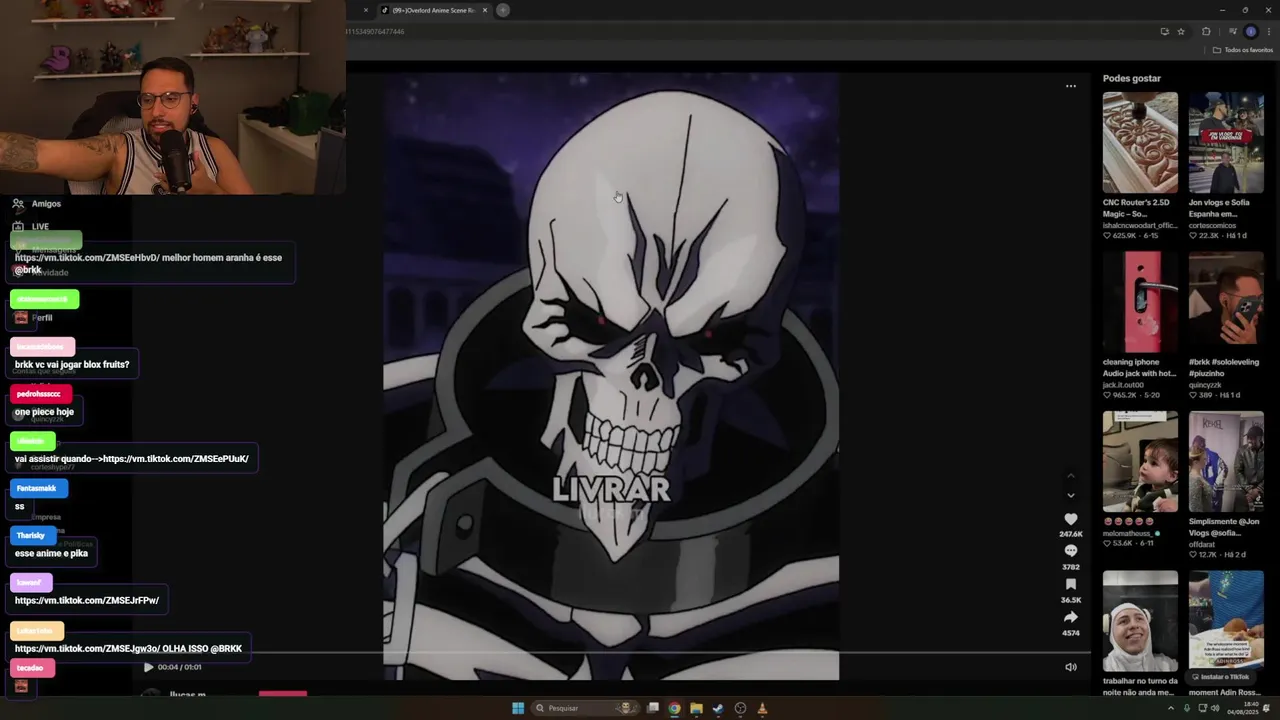Open OBS Studio from the taskbar

(740, 708)
